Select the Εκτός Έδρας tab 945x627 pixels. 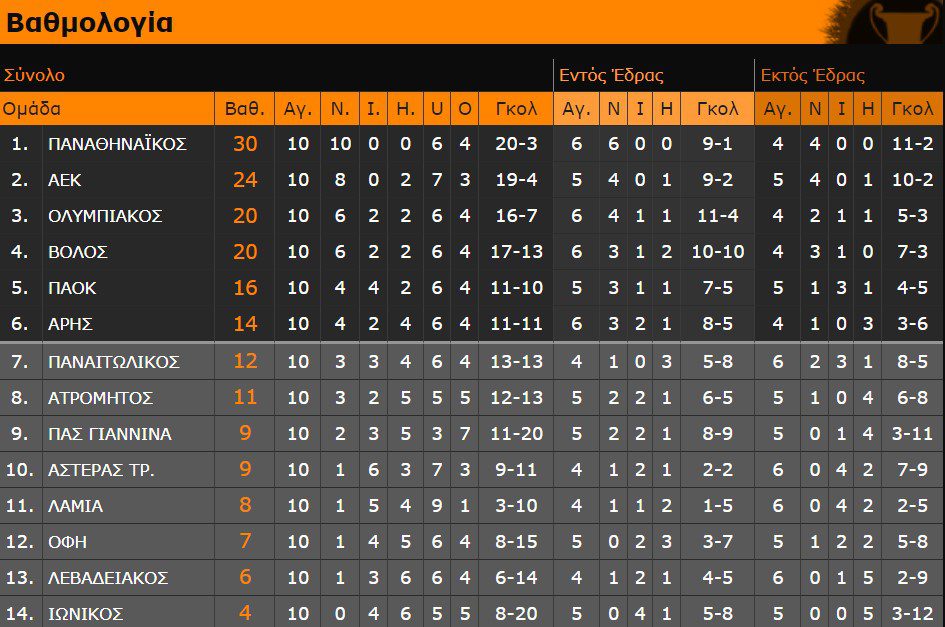(x=812, y=75)
